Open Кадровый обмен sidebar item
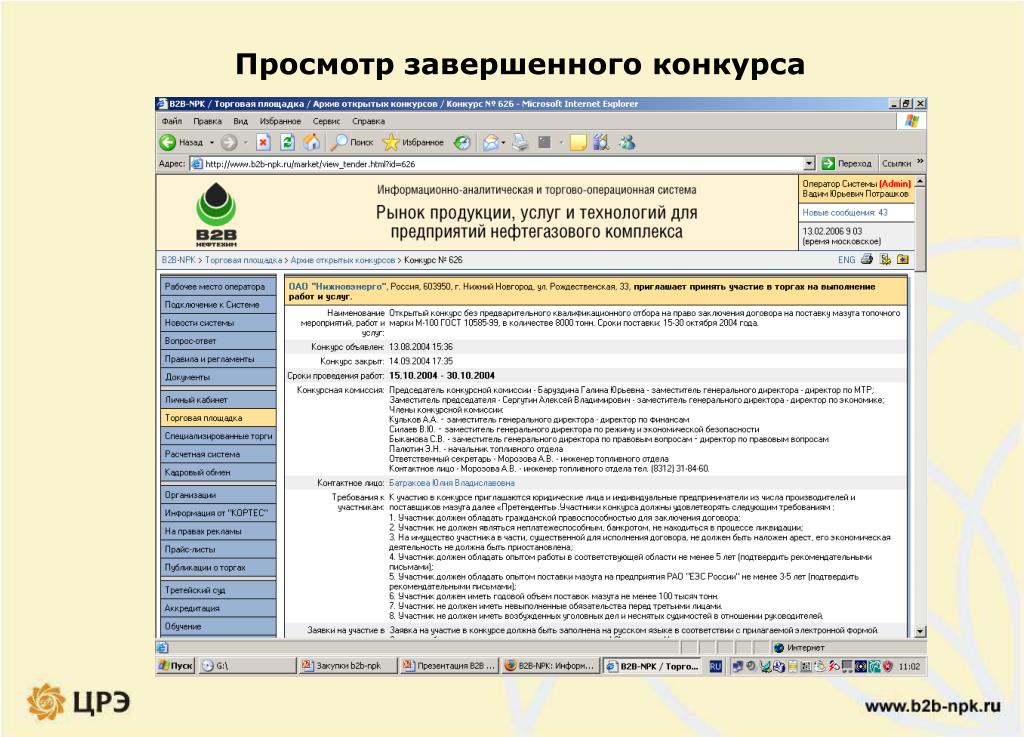The height and width of the screenshot is (737, 1024). tap(218, 473)
